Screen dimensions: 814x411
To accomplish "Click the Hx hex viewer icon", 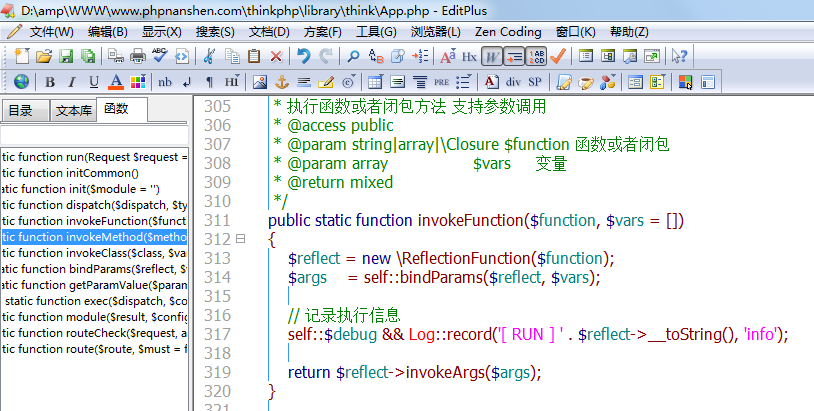I will pos(469,57).
